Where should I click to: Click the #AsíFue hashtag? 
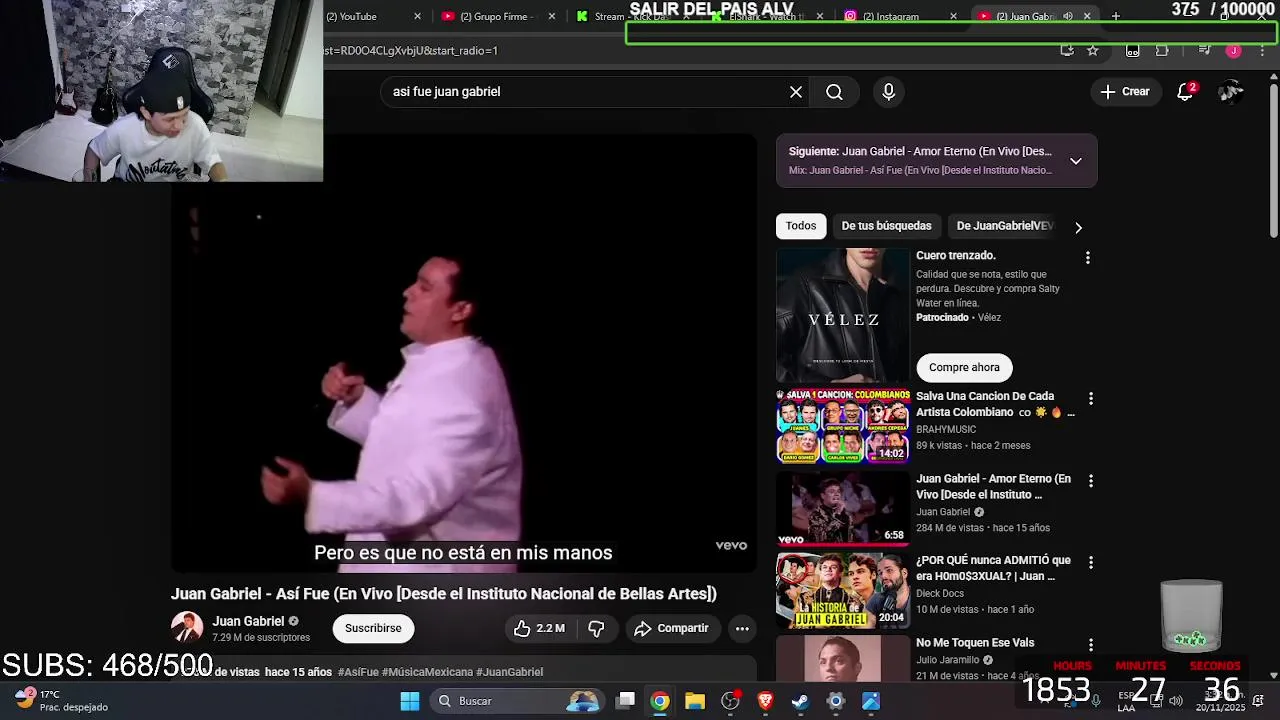pyautogui.click(x=358, y=672)
